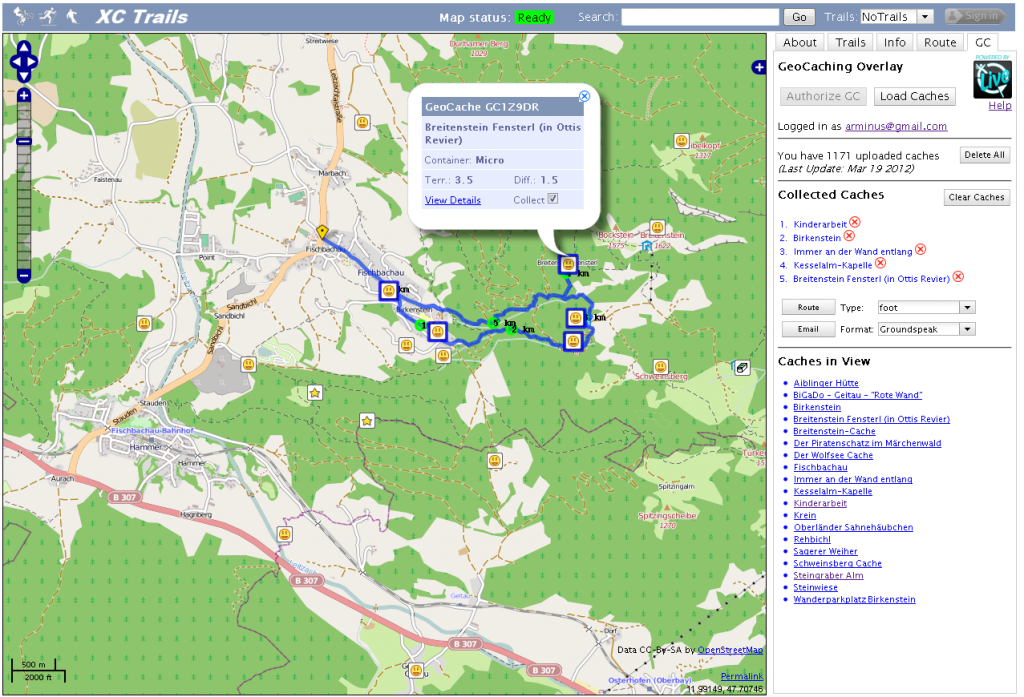
Task: Select the cross-country skiing activity icon
Action: [48, 16]
